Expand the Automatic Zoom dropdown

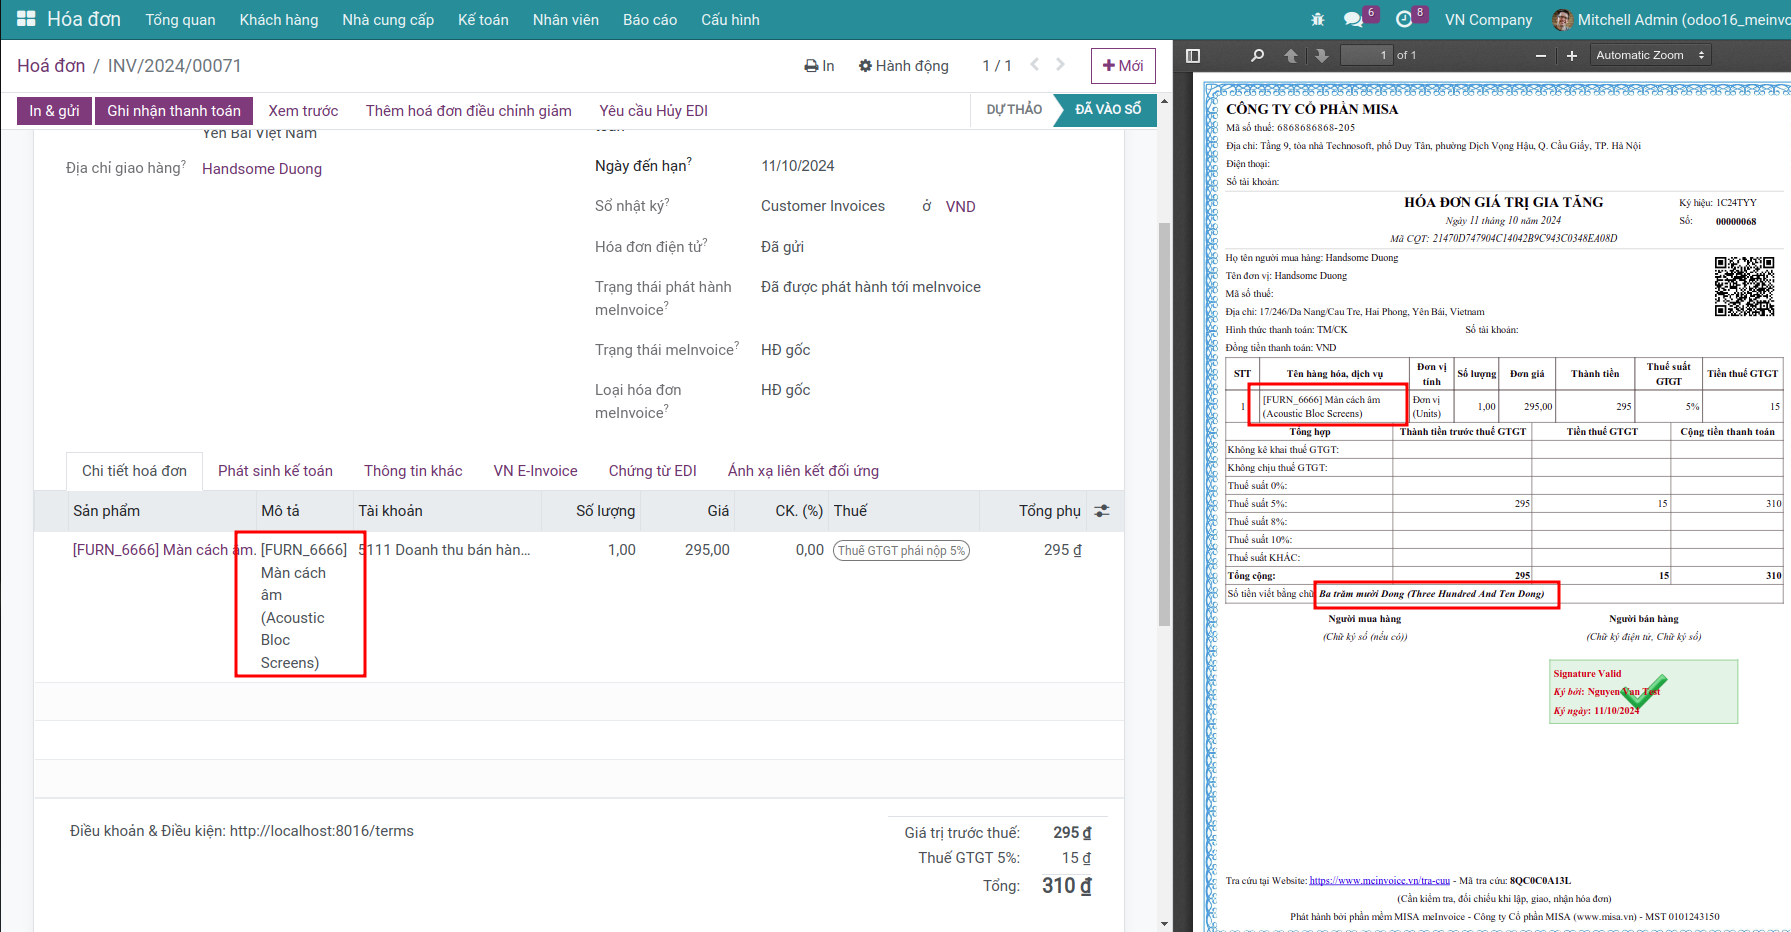coord(1650,56)
